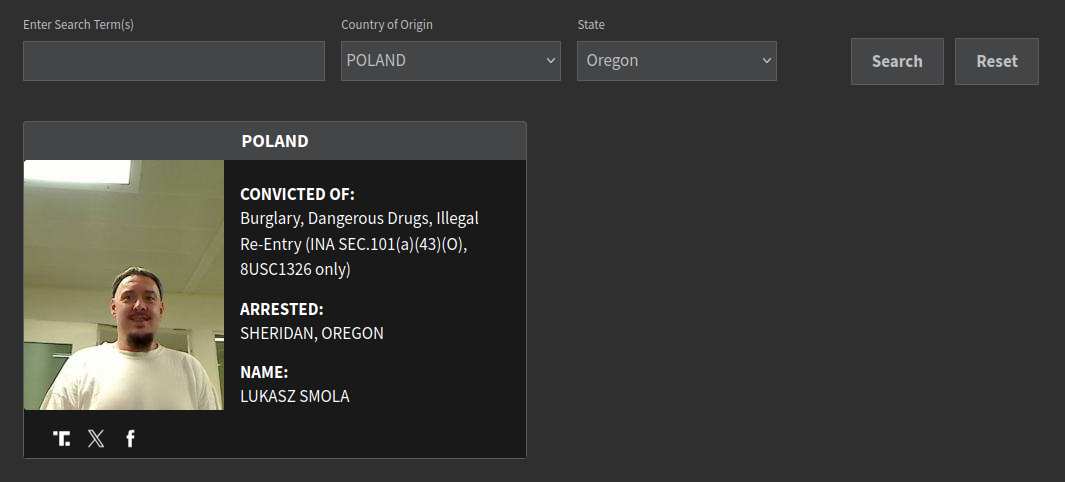
Task: Select the 8USC1326 only) text
Action: point(295,270)
